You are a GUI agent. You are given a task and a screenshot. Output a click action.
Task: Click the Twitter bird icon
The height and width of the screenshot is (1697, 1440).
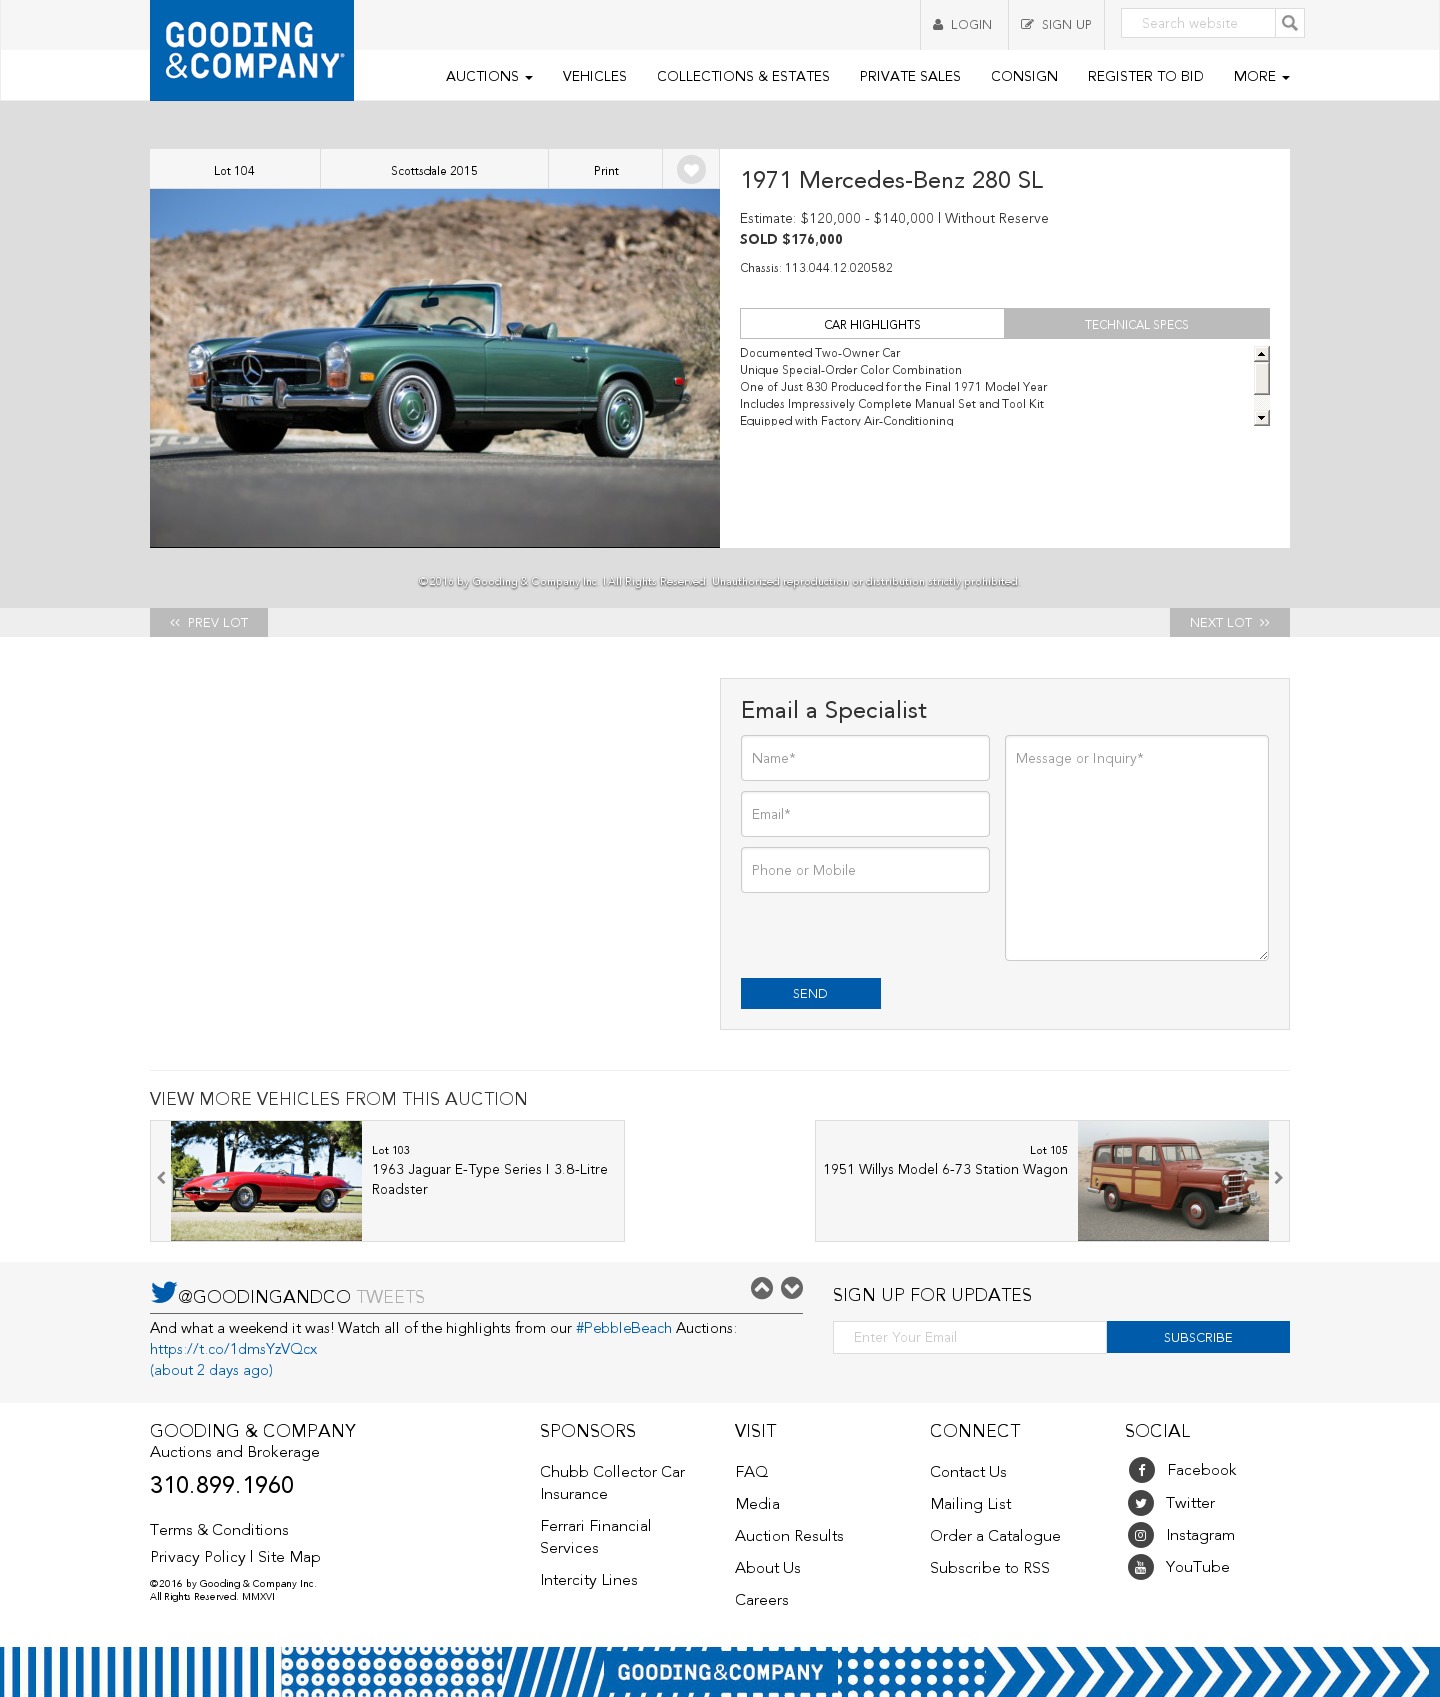click(164, 1292)
